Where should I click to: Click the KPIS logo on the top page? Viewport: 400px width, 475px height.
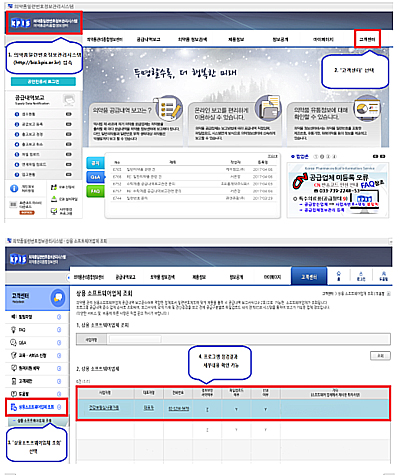(x=44, y=23)
